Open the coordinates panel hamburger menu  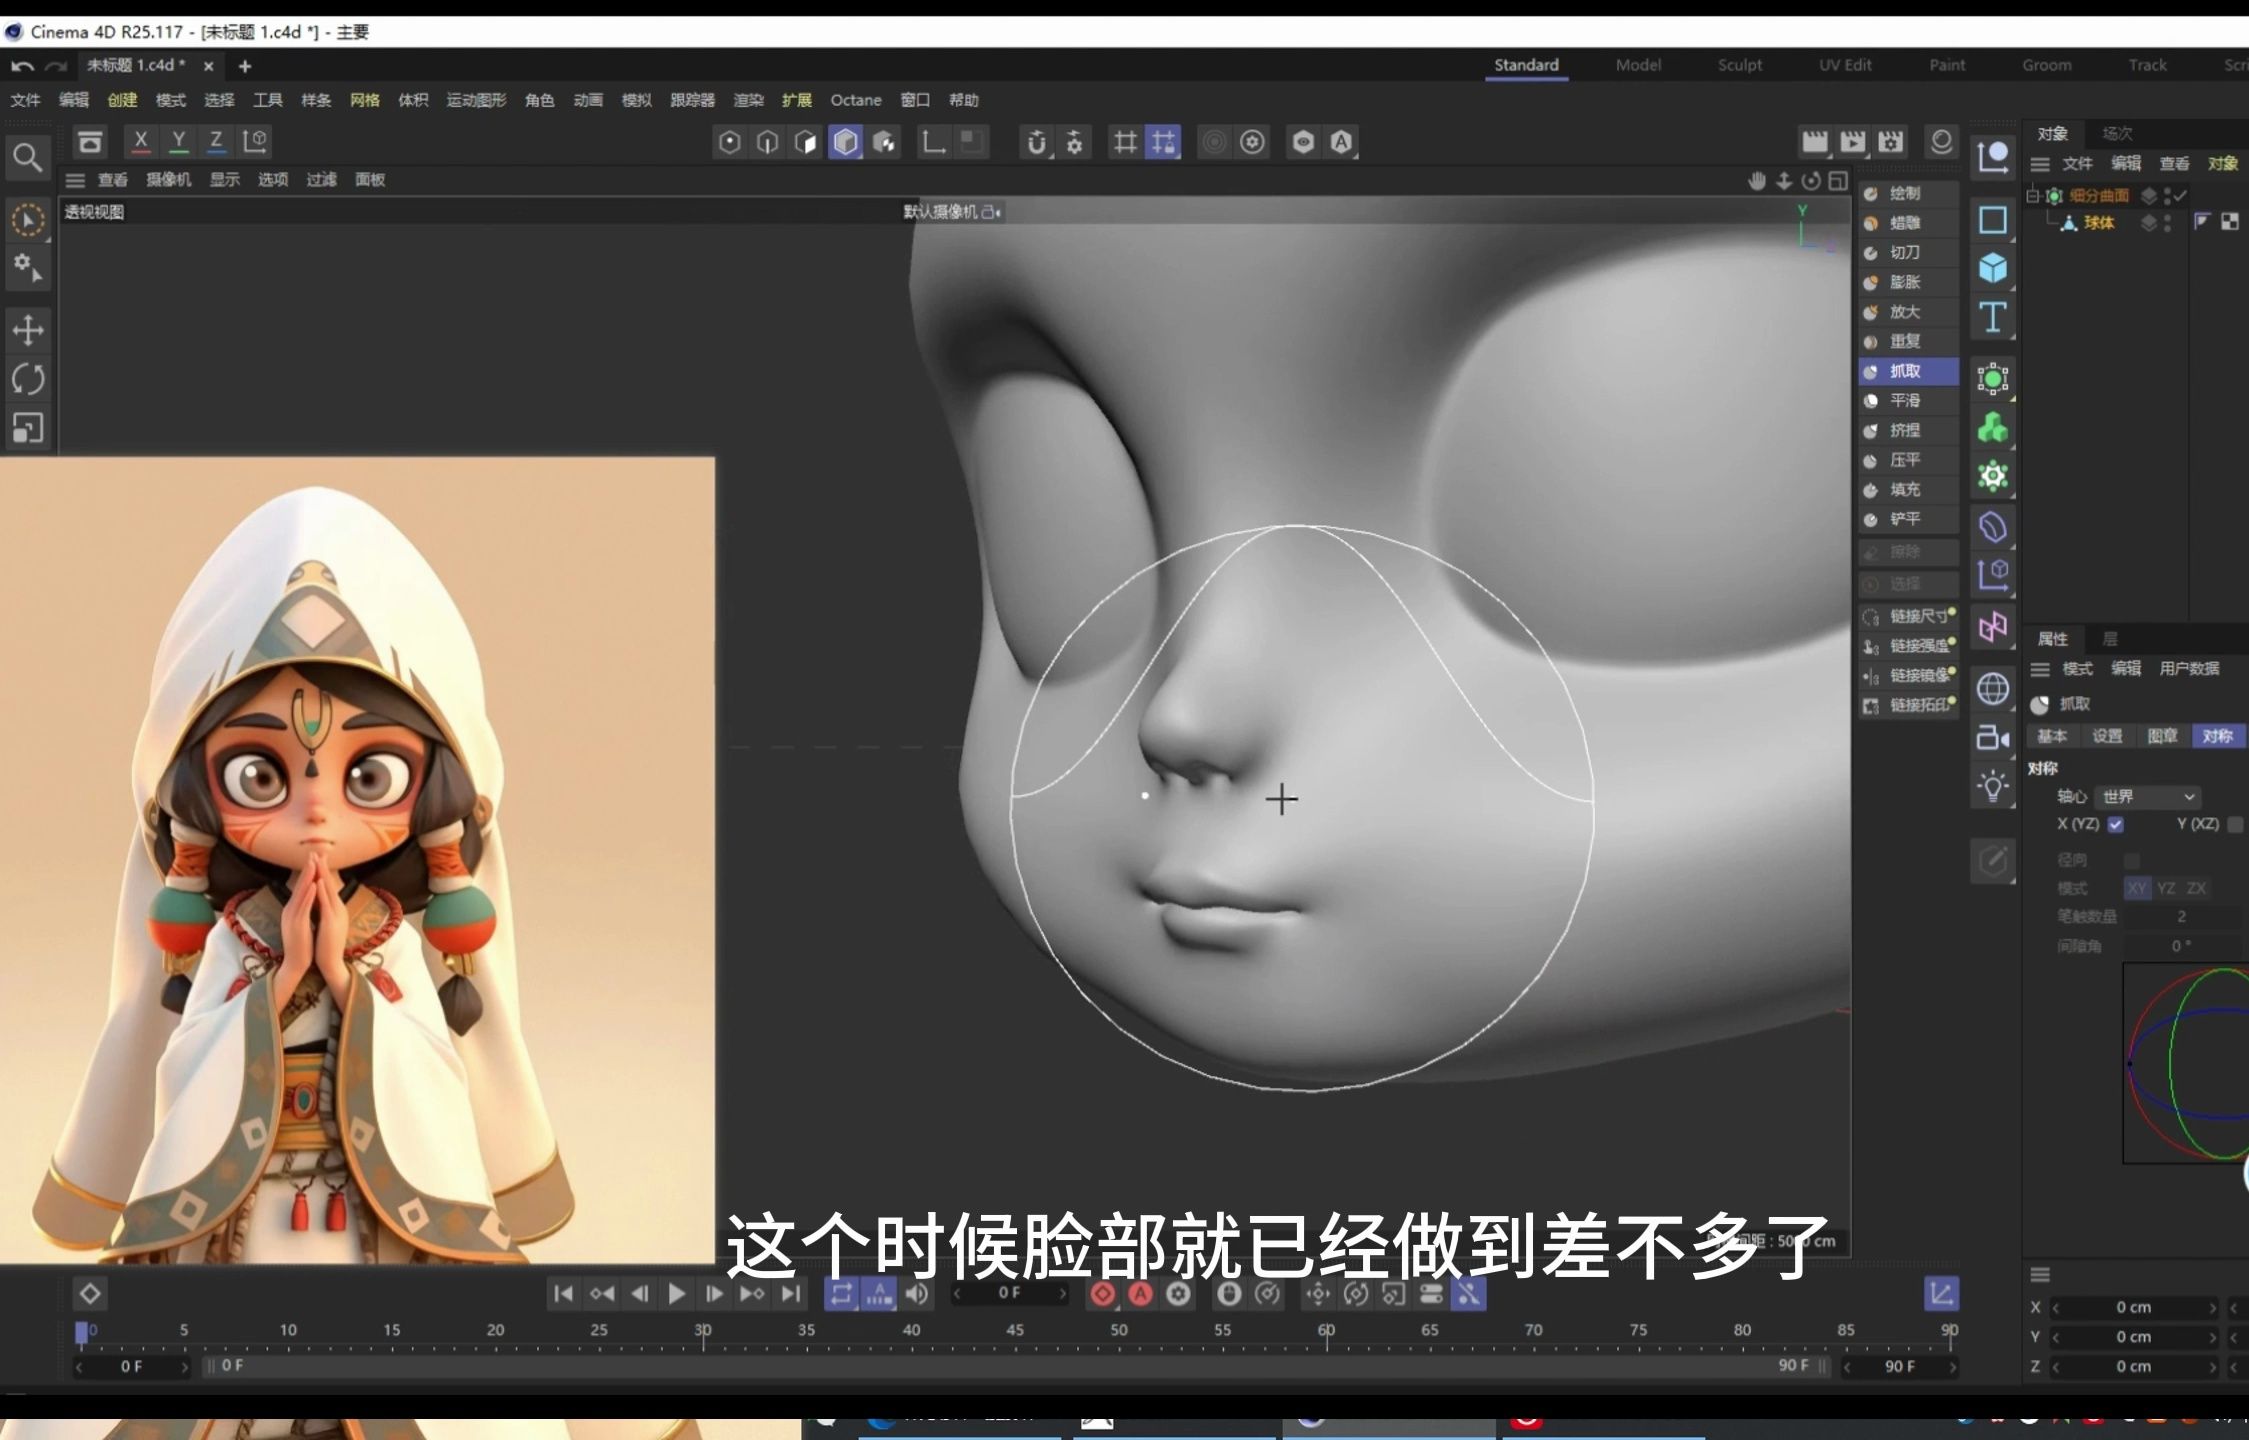coord(2040,1275)
